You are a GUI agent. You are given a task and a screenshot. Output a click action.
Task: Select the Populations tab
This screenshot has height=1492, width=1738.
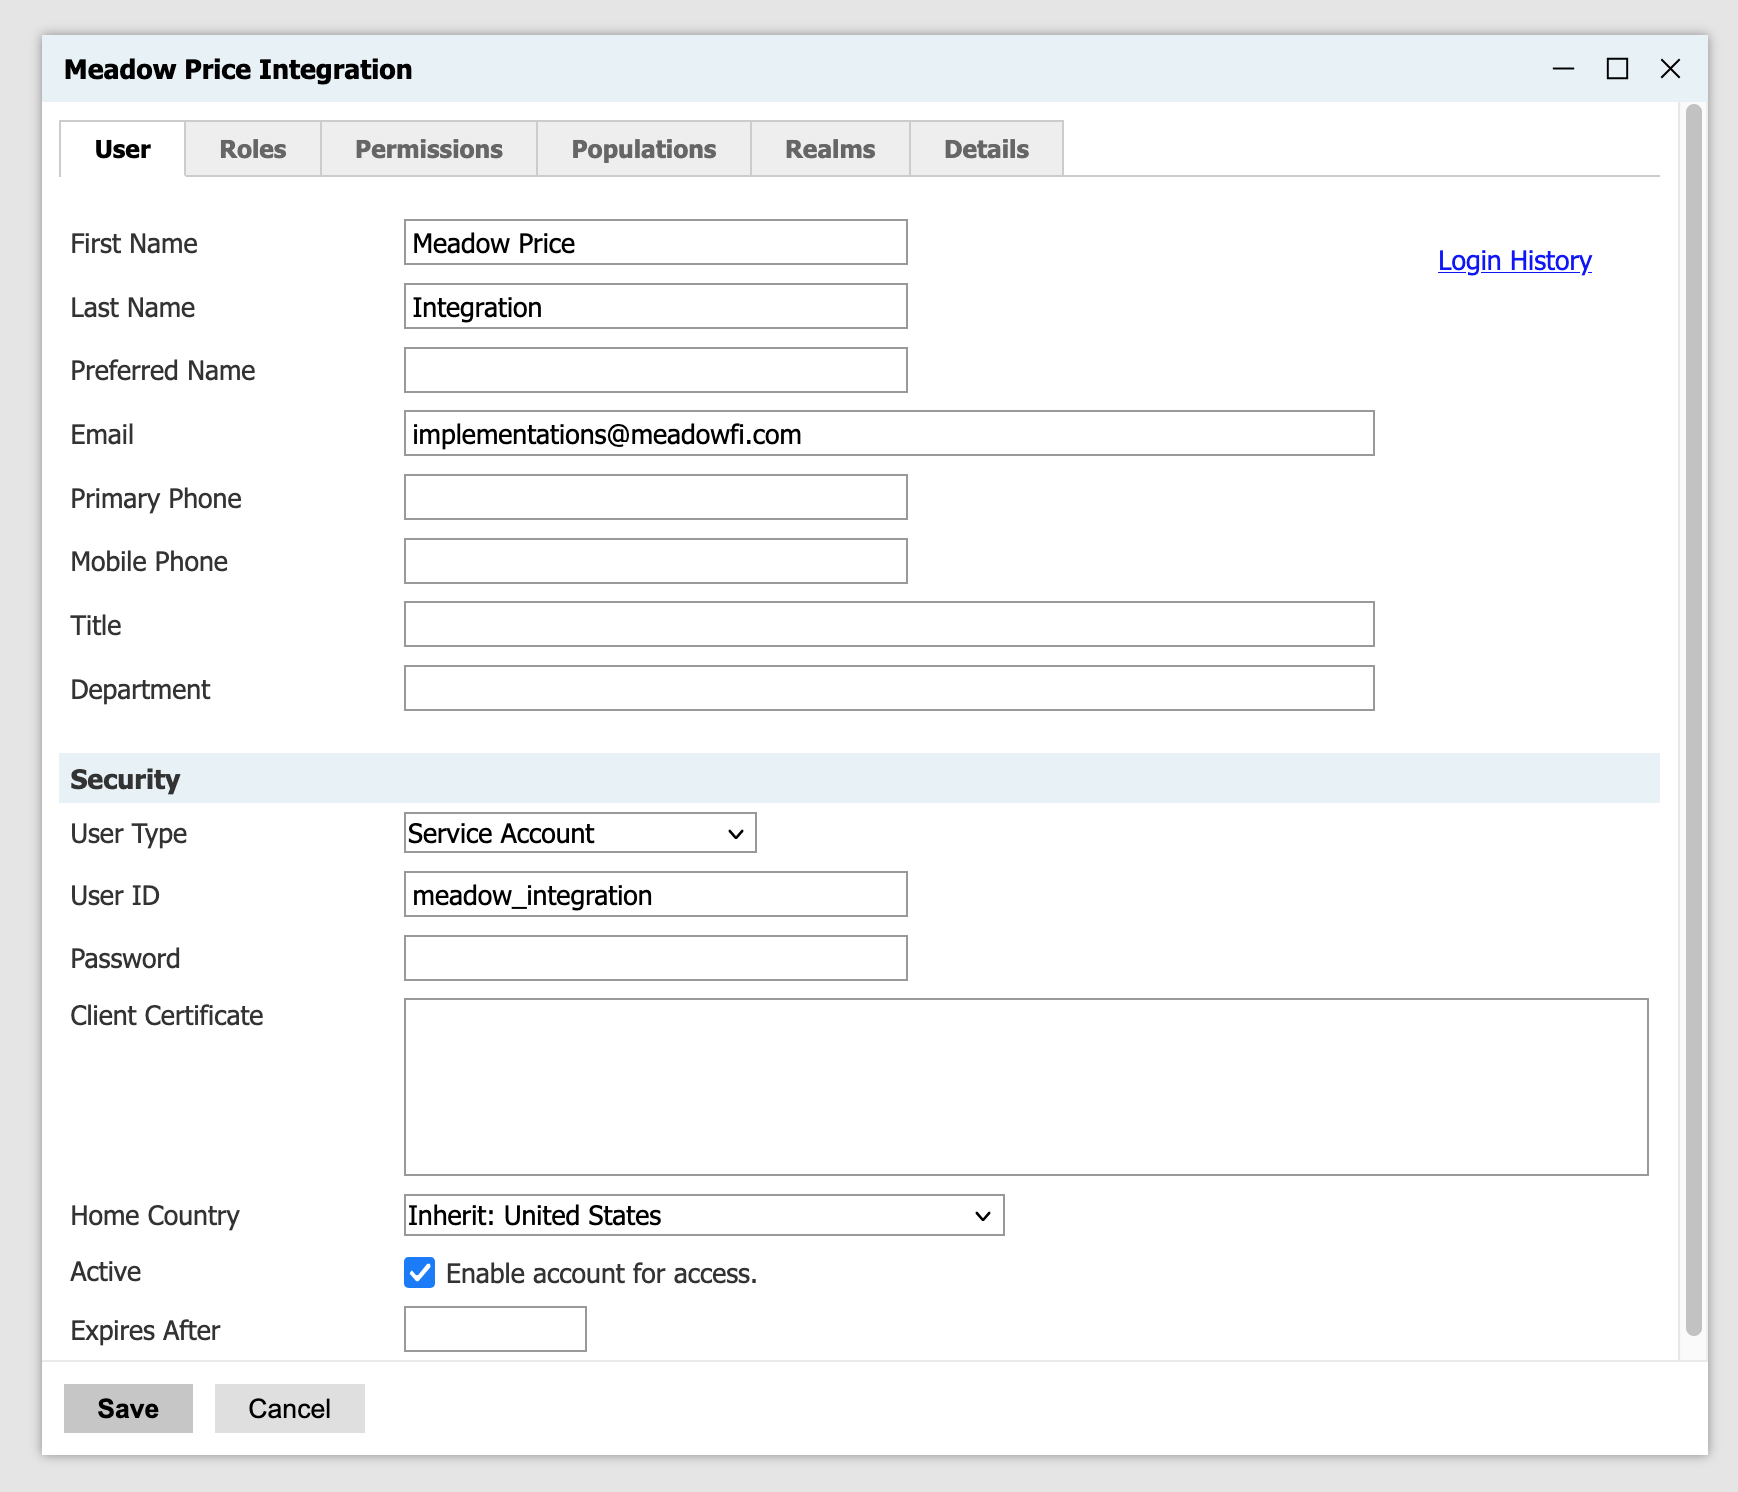click(x=644, y=149)
